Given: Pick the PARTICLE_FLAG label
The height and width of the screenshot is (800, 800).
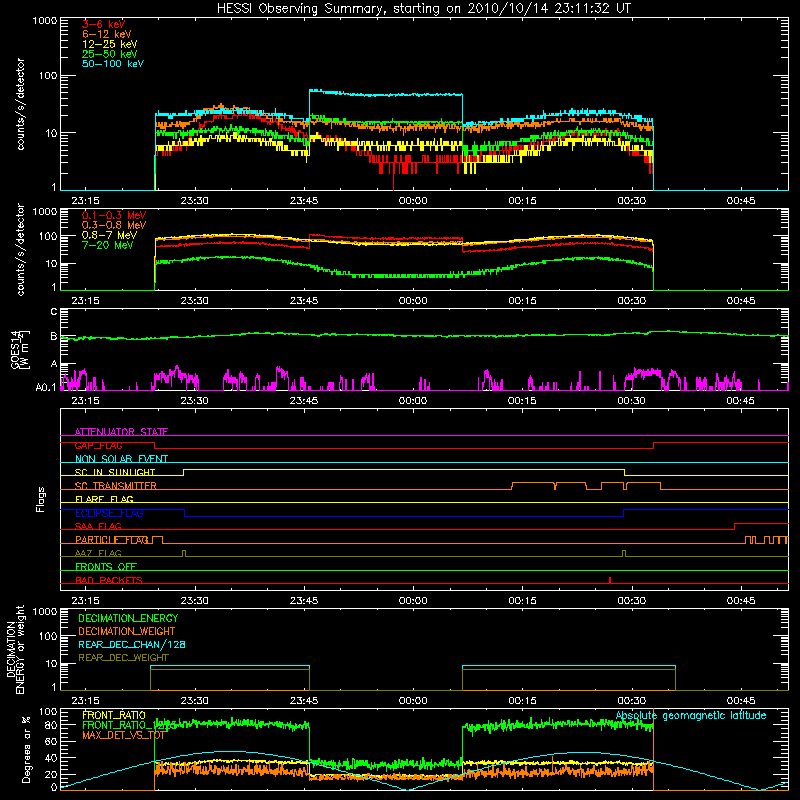Looking at the screenshot, I should pyautogui.click(x=112, y=539).
